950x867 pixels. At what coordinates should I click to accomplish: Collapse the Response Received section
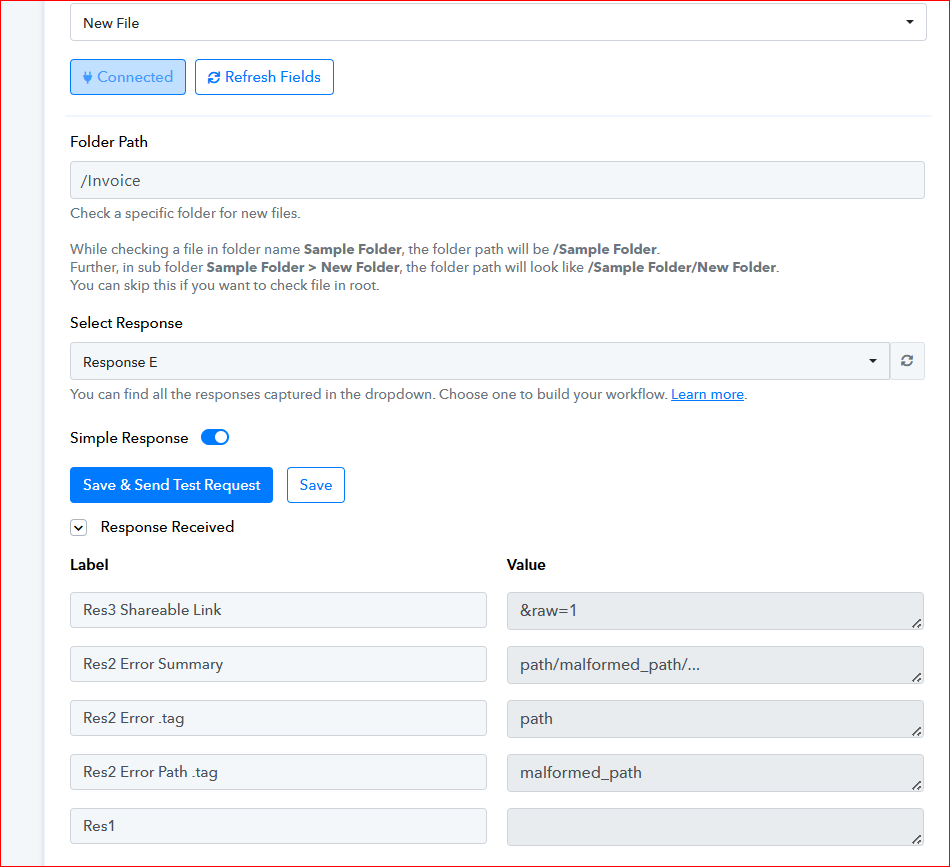click(x=79, y=527)
